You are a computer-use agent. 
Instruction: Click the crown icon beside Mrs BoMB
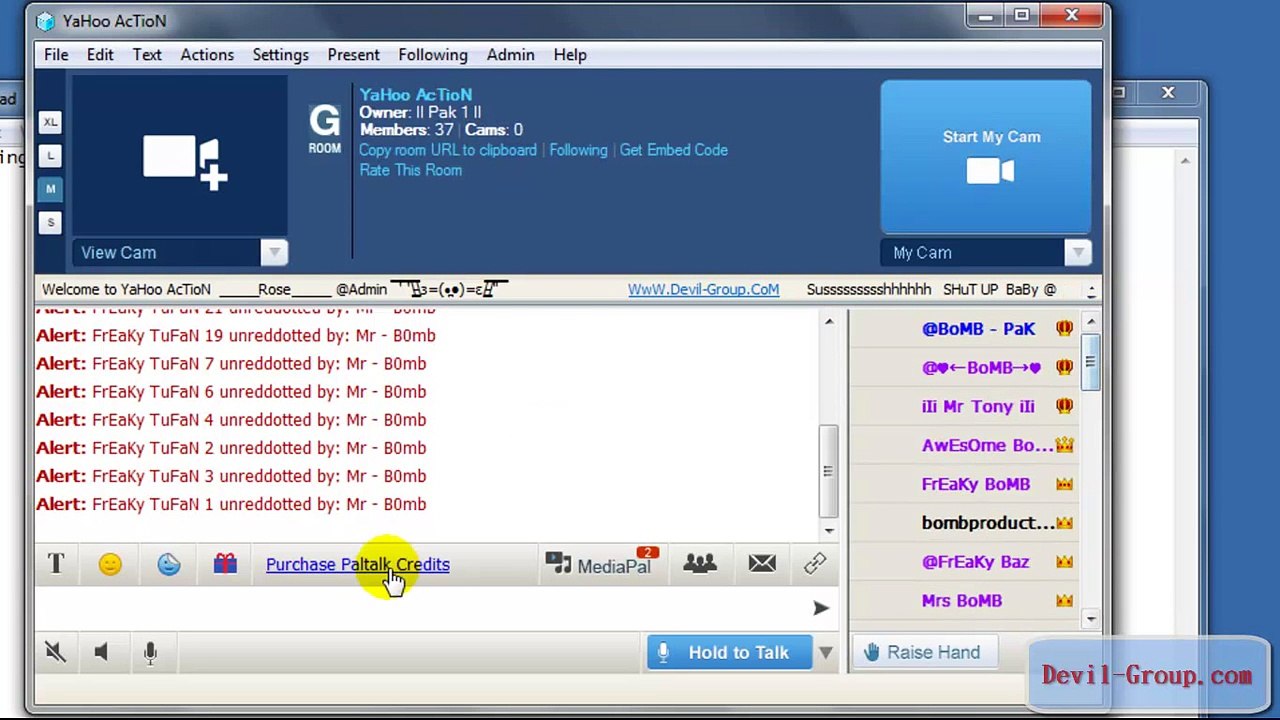coord(1064,601)
